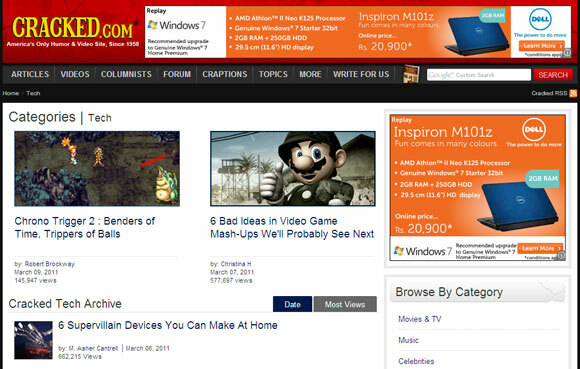Click the Cracked RSS text link
The height and width of the screenshot is (369, 580).
pos(549,93)
